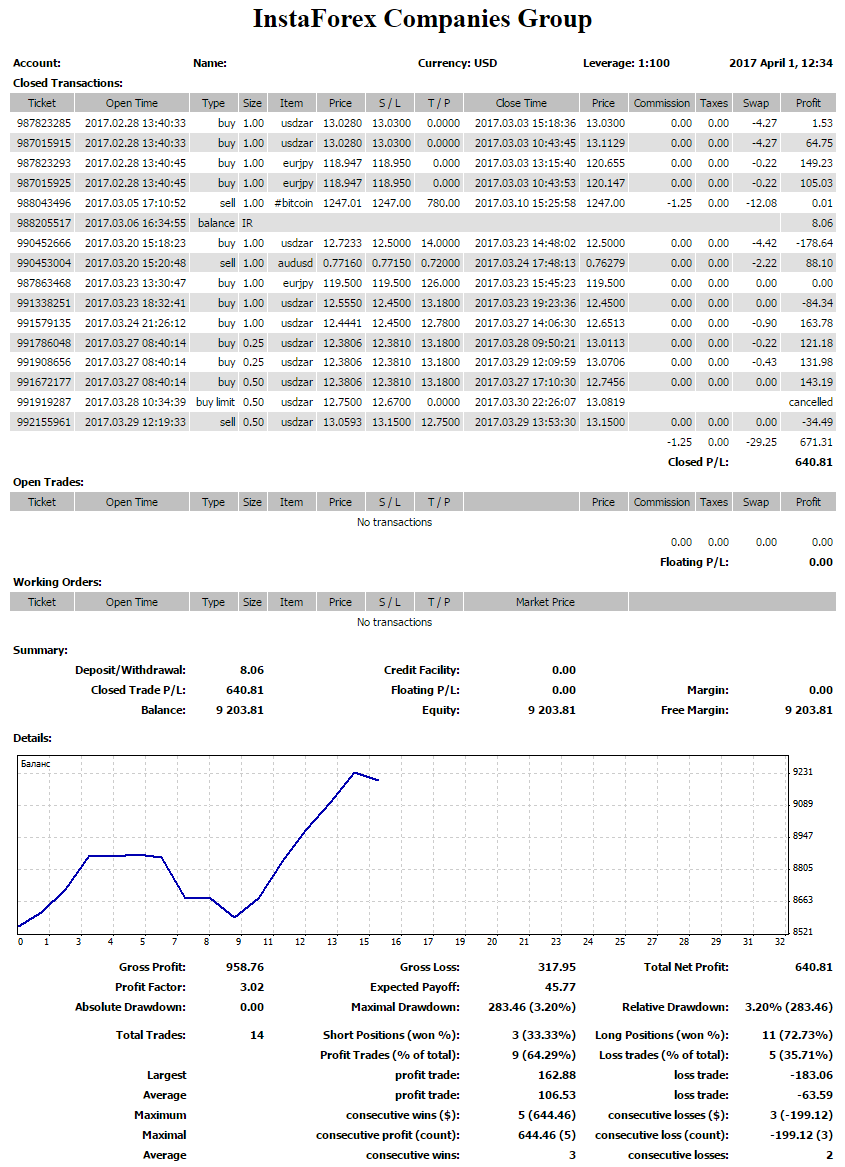This screenshot has width=845, height=1167.
Task: Click the "Total Trades:" label
Action: (150, 1035)
